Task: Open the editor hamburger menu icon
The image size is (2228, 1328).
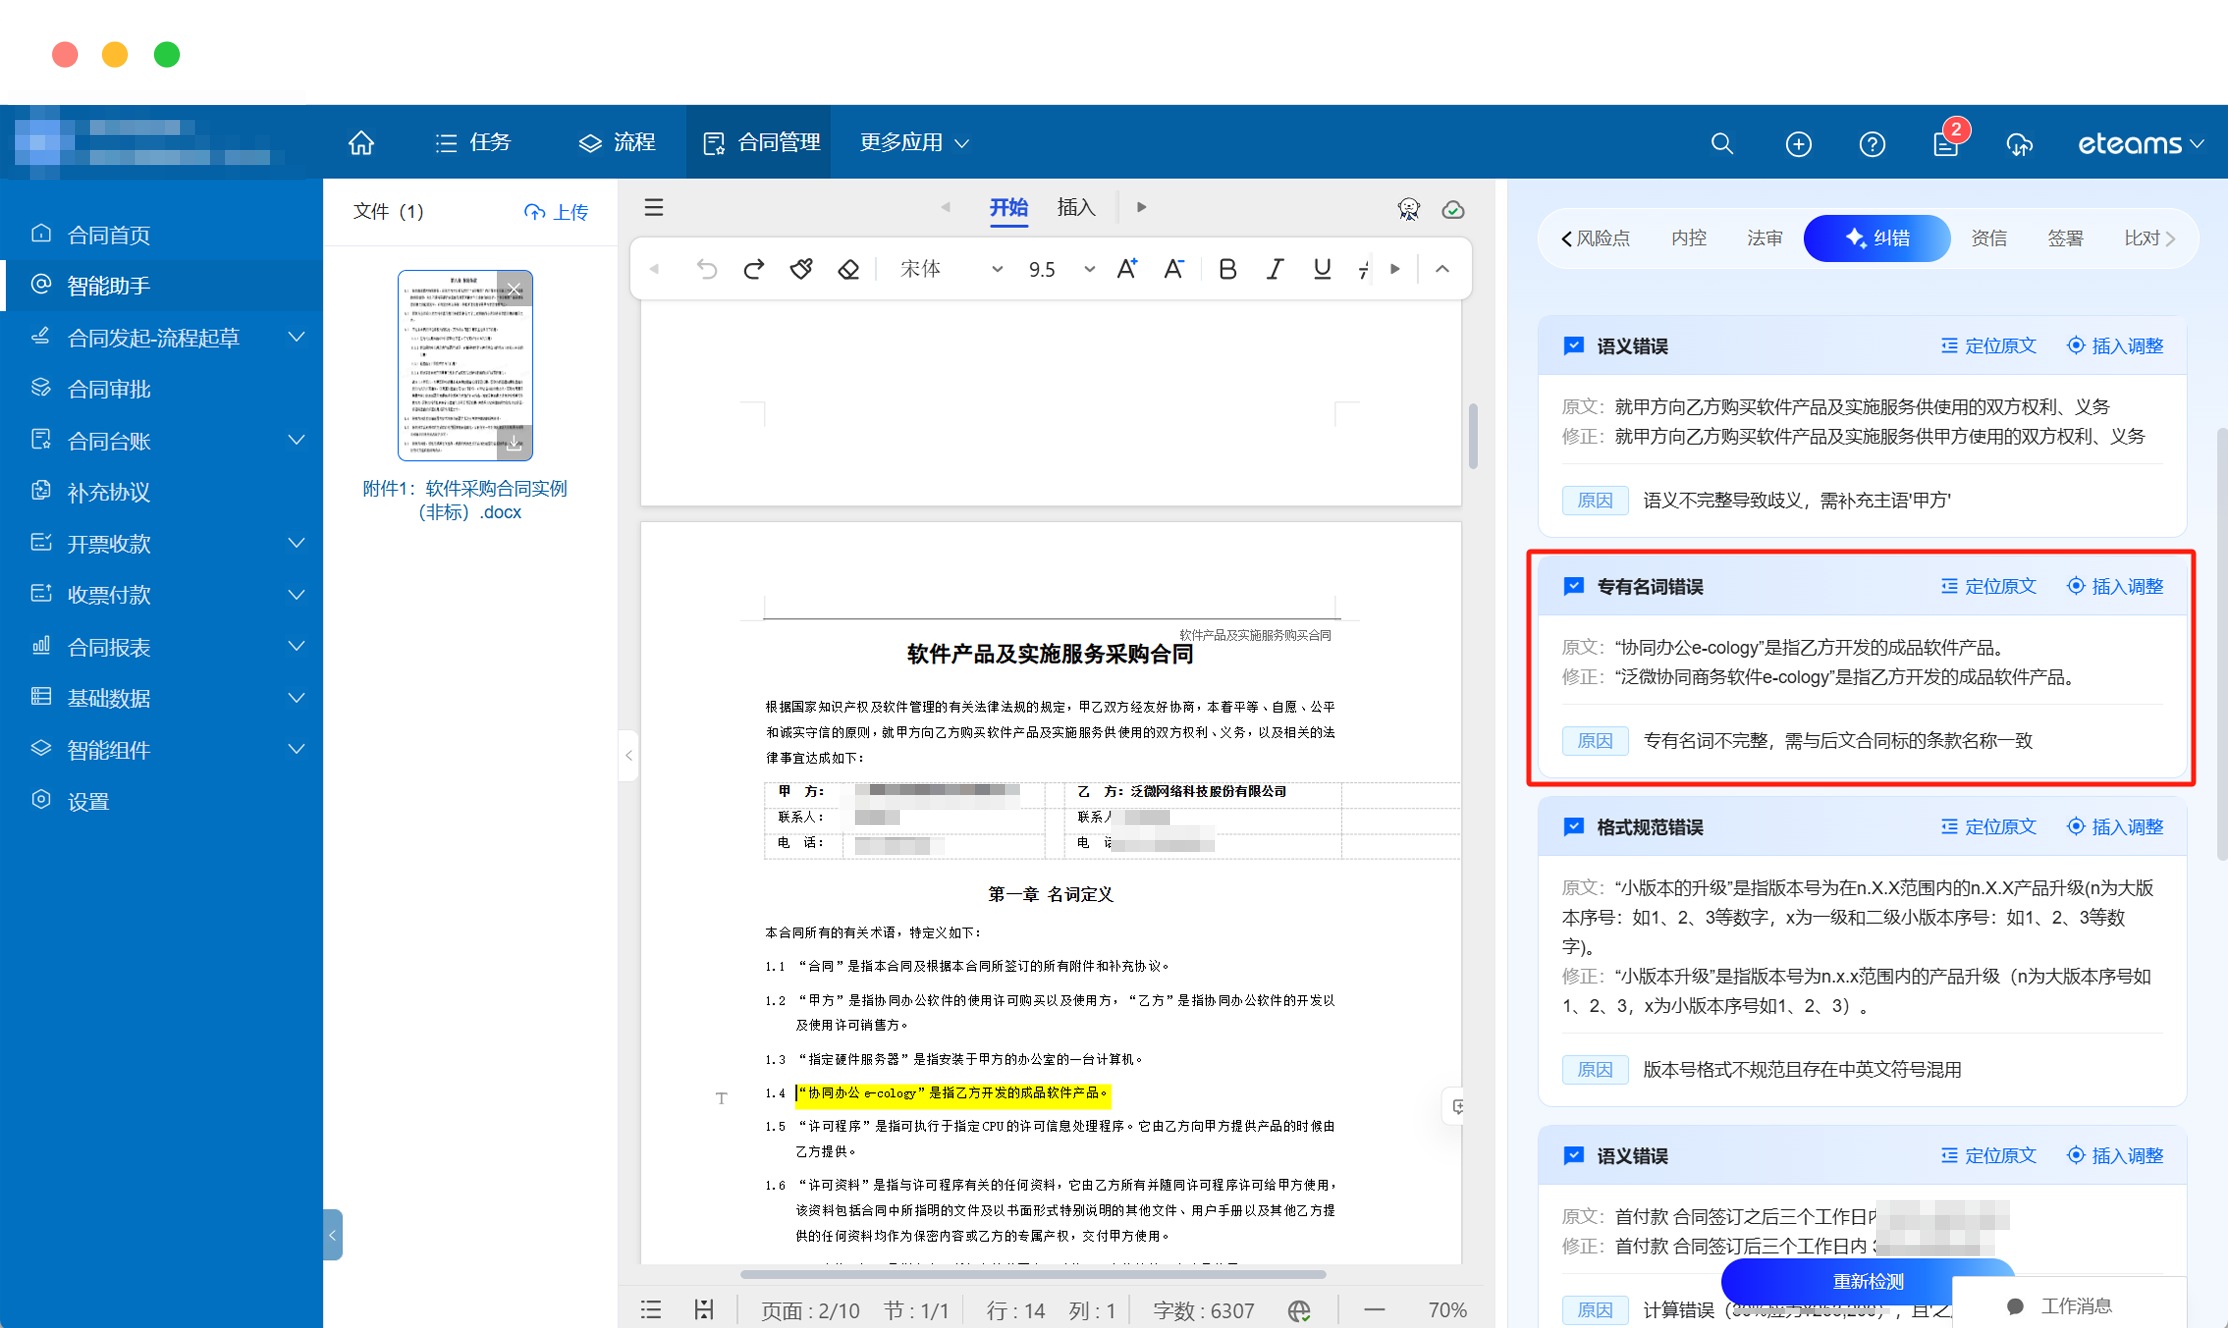Action: (x=654, y=207)
